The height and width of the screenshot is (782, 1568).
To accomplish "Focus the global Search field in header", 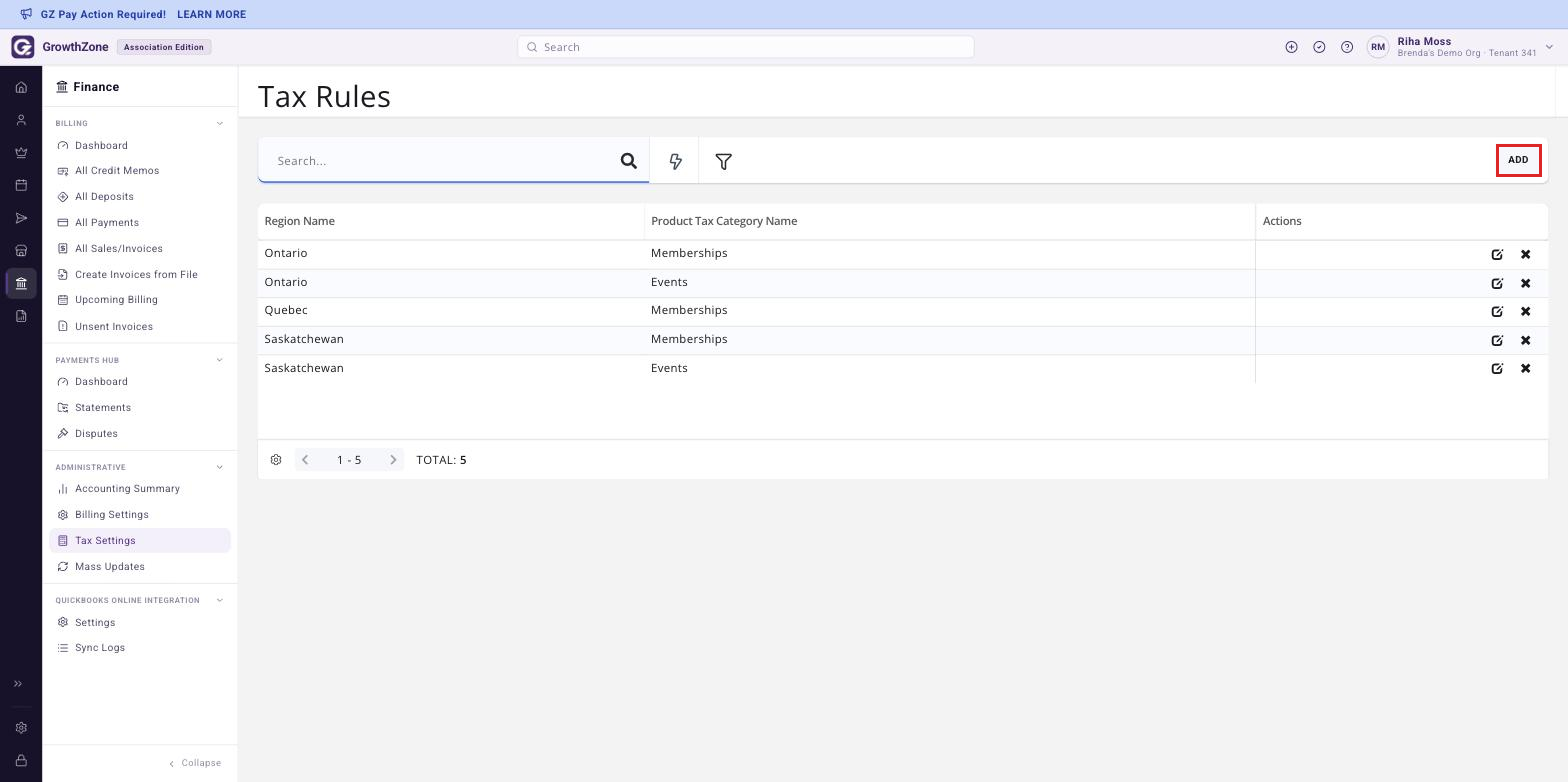I will click(746, 47).
